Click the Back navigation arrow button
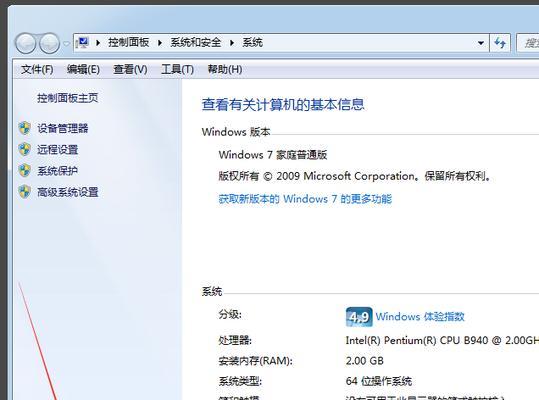Image resolution: width=539 pixels, height=400 pixels. click(x=25, y=43)
